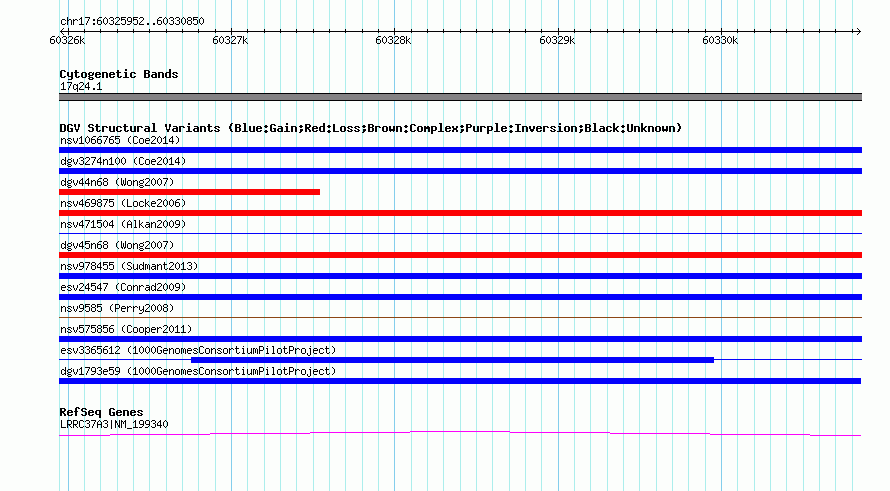
Task: Open nsv575856 (Cooper2011) variant label
Action: coord(126,329)
